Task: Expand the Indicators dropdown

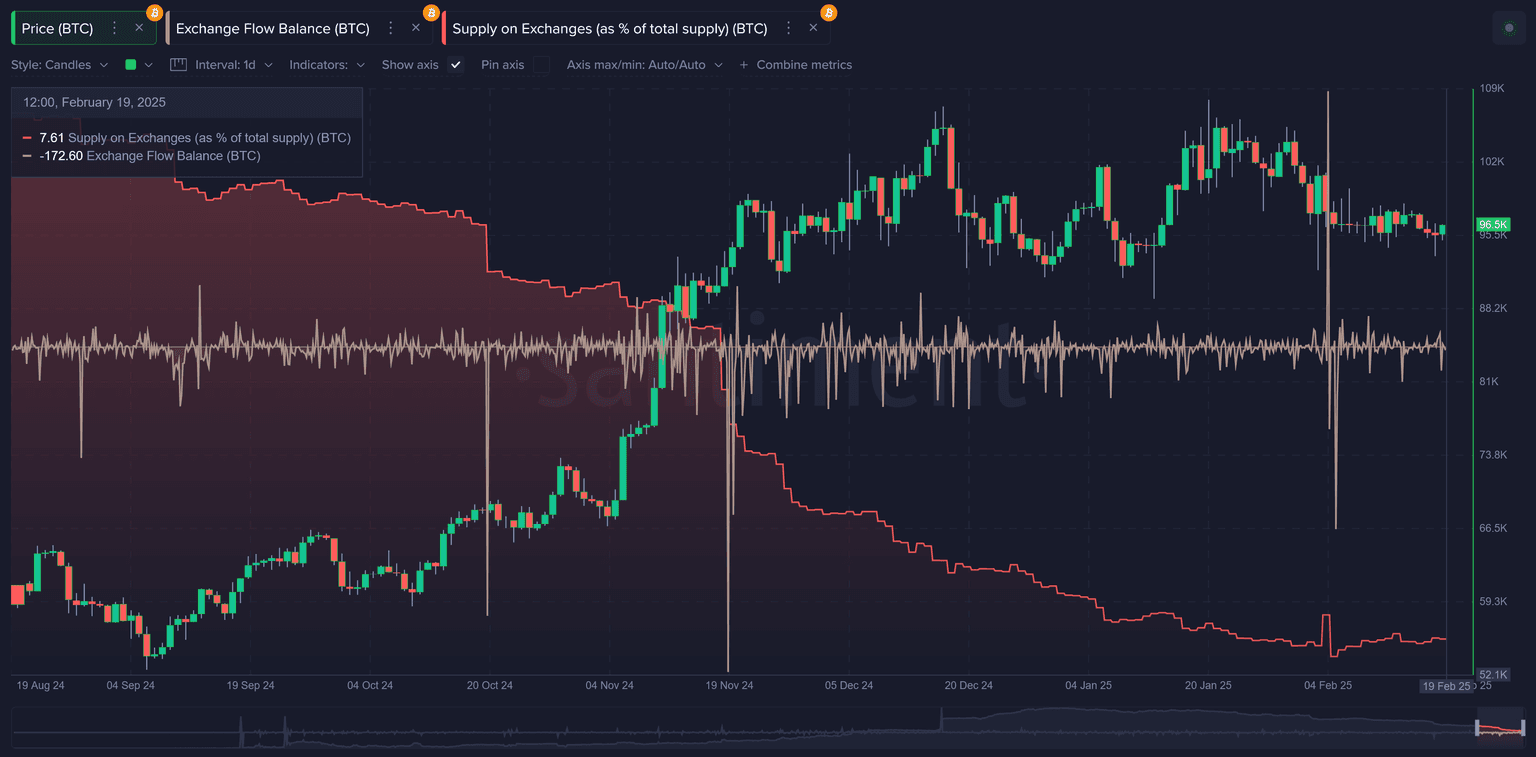Action: (x=326, y=65)
